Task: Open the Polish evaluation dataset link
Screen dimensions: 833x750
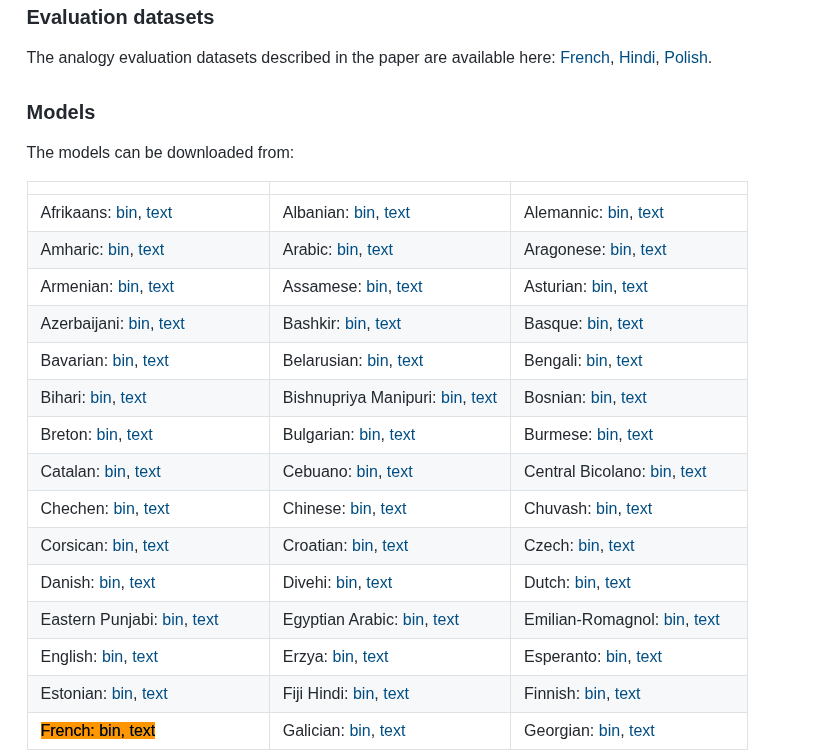Action: coord(685,58)
